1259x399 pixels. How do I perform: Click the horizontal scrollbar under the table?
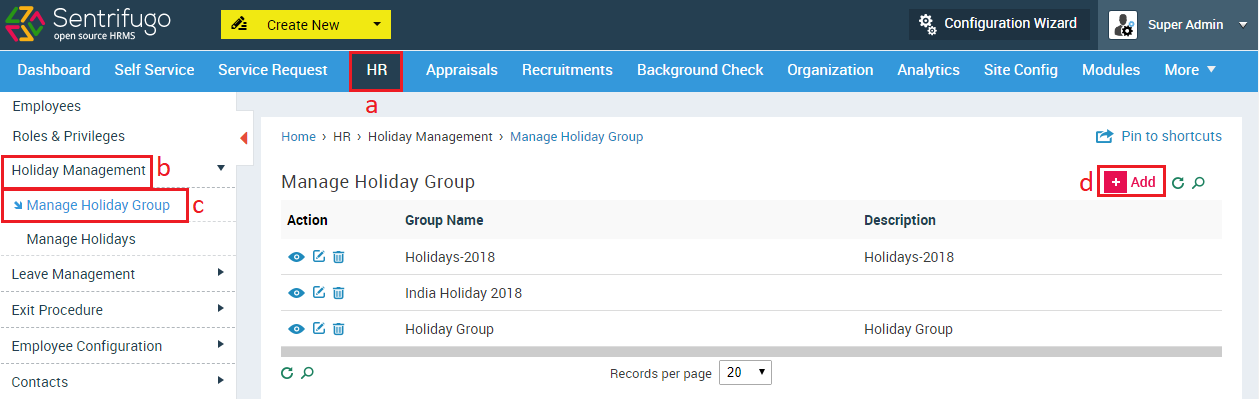pyautogui.click(x=751, y=352)
